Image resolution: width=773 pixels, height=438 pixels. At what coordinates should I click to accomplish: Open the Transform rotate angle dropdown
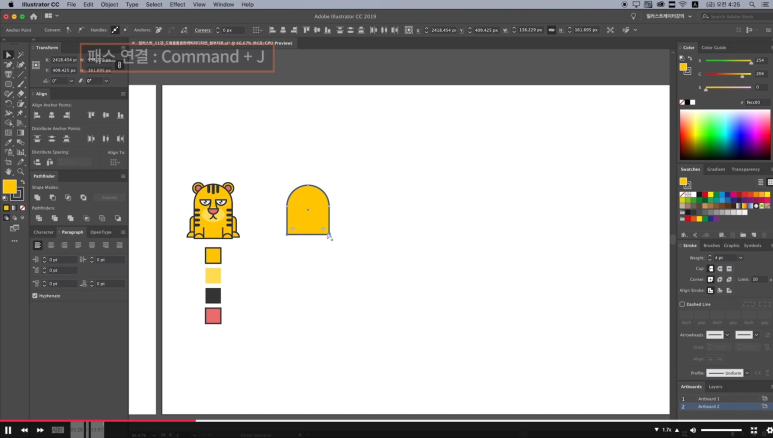tap(71, 81)
